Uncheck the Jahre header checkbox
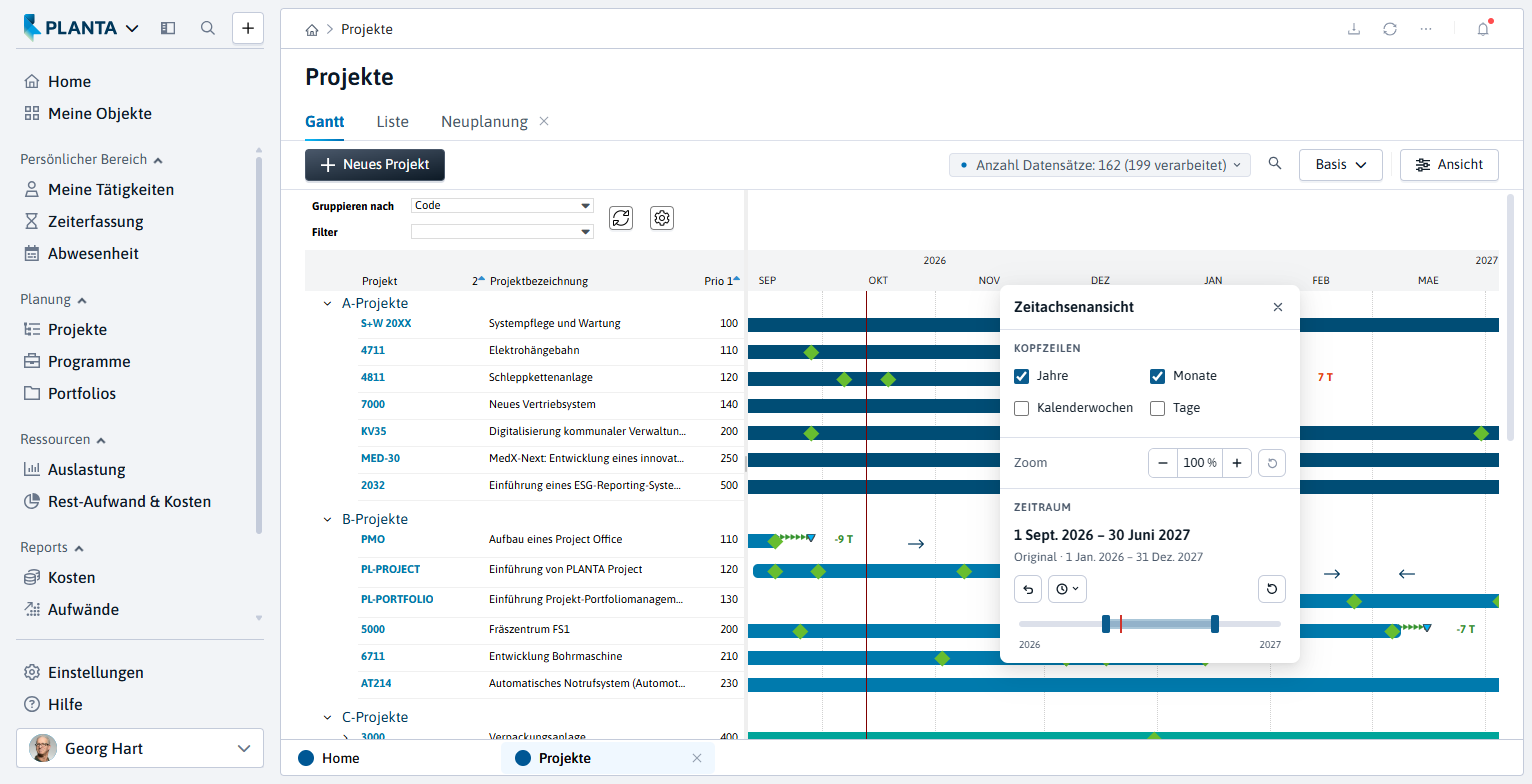 click(1021, 376)
